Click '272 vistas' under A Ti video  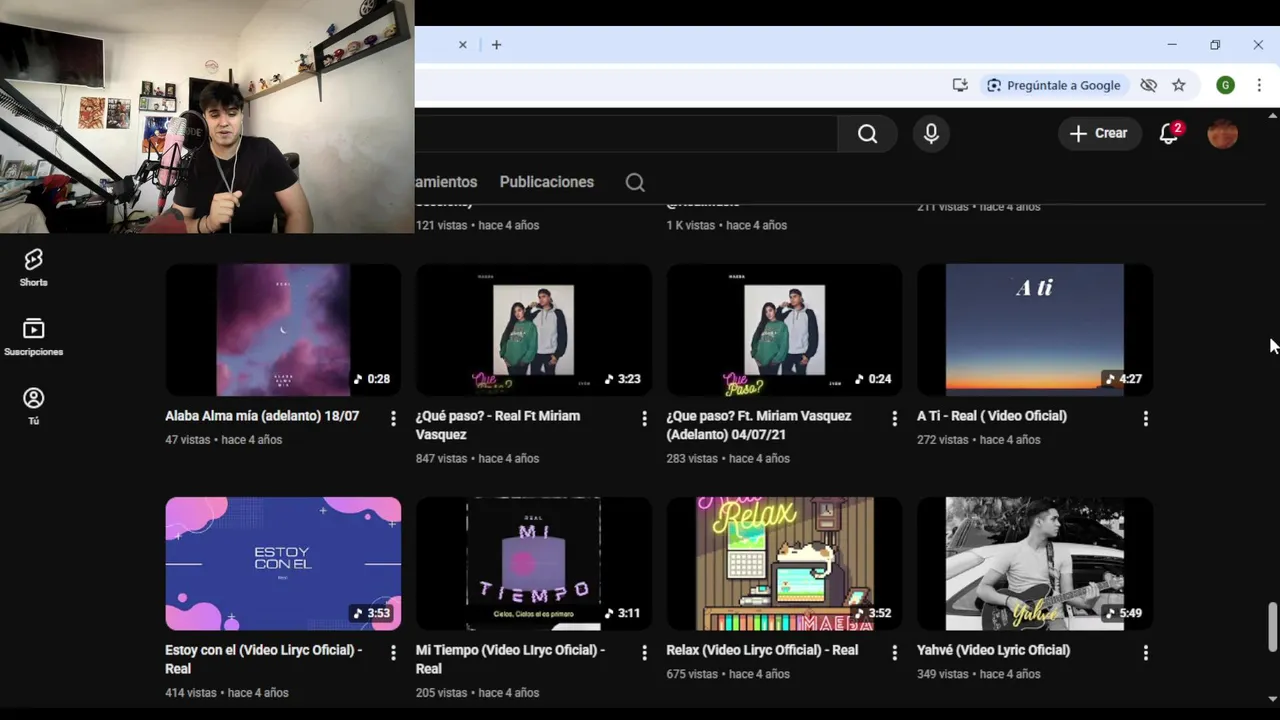[943, 440]
